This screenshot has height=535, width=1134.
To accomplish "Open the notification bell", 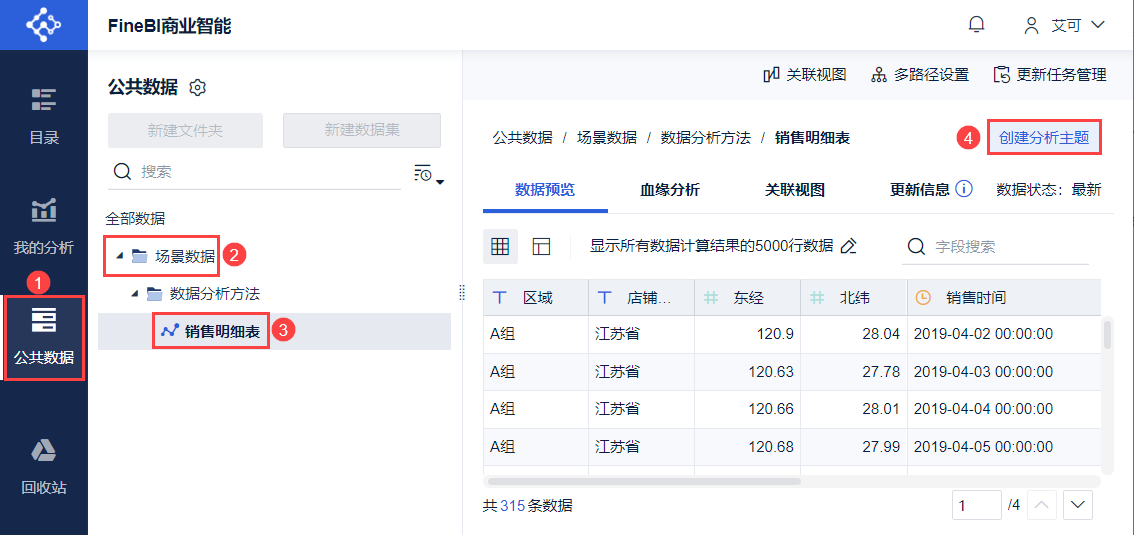I will click(x=976, y=25).
